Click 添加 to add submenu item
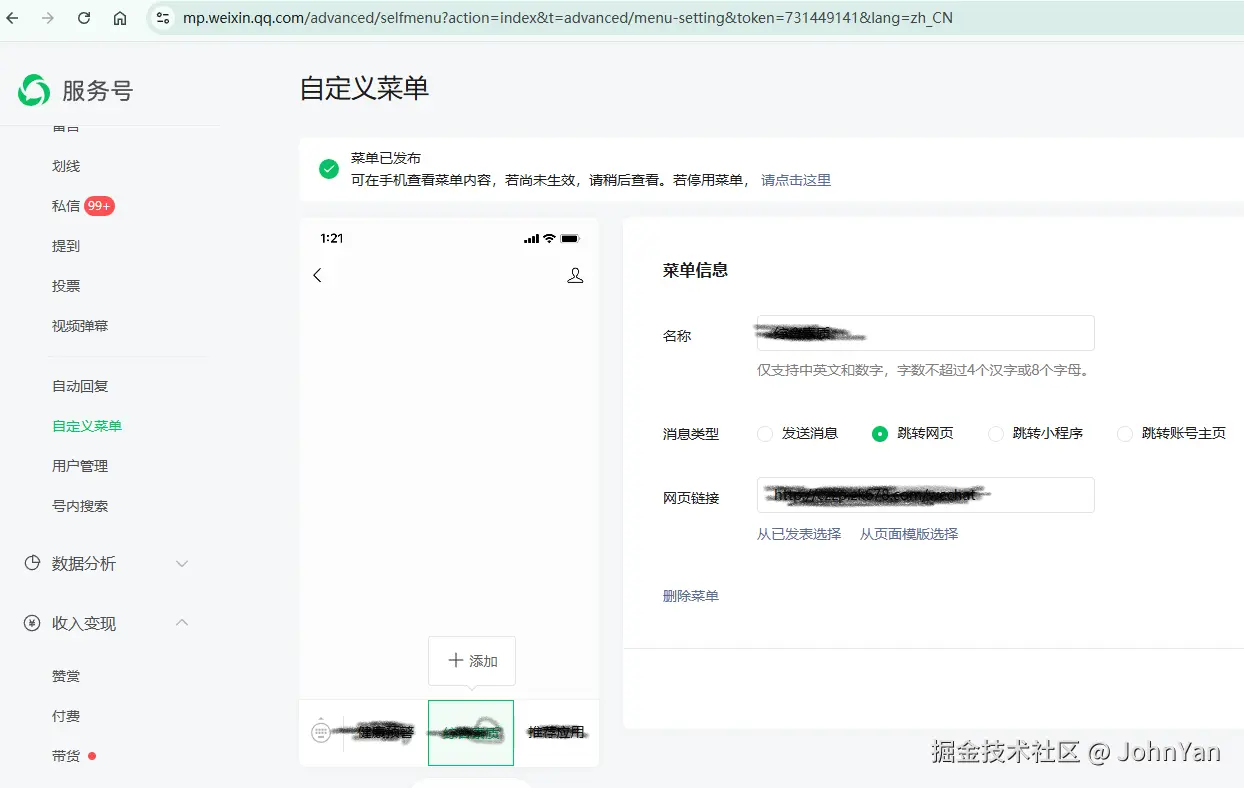1244x788 pixels. 472,661
